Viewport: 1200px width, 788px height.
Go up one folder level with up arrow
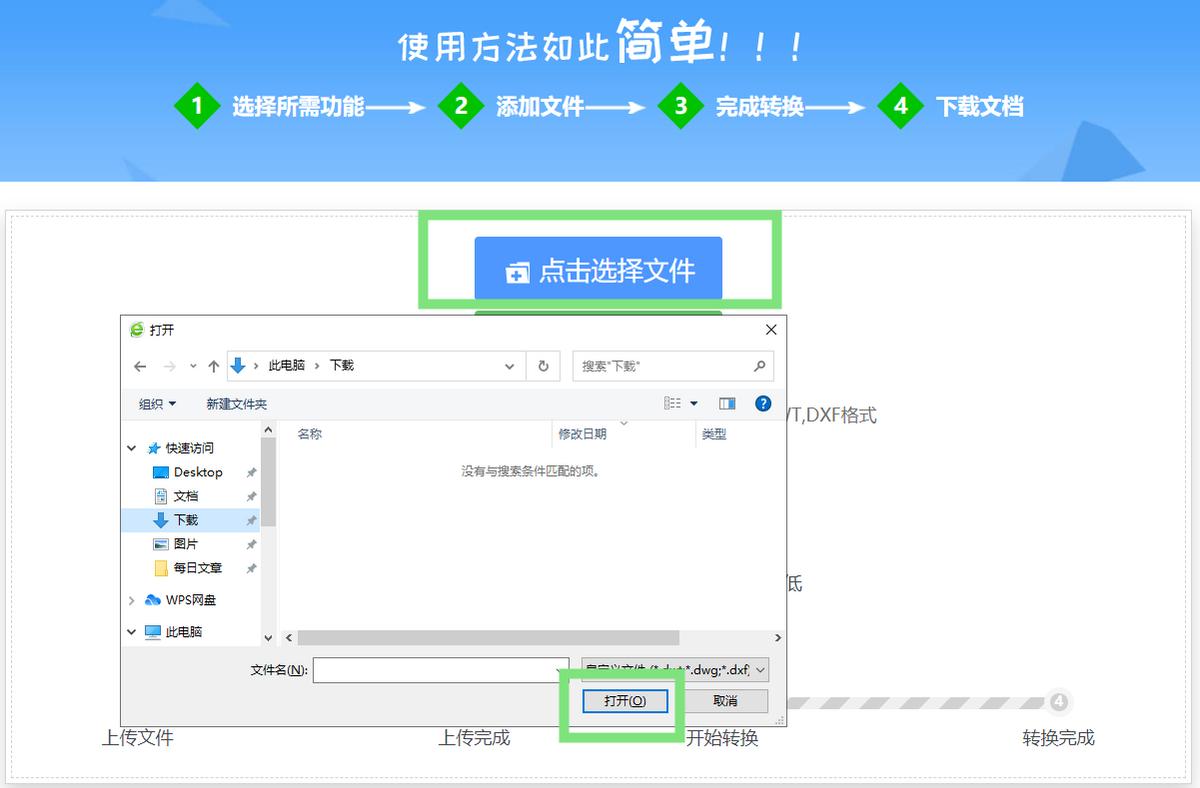point(213,366)
